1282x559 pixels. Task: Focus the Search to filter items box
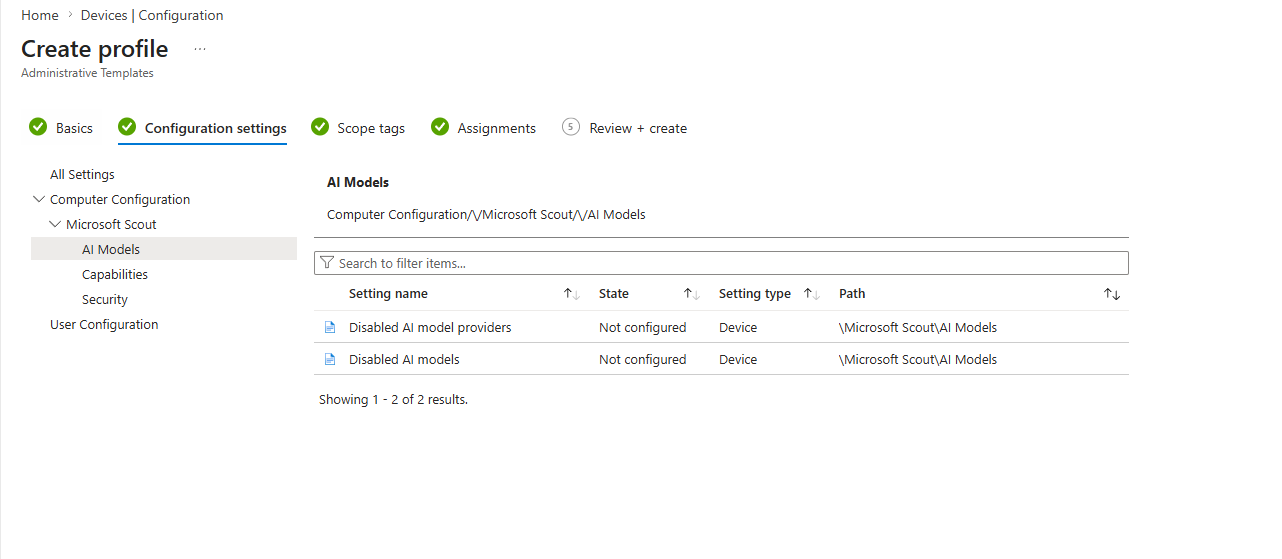click(x=721, y=263)
